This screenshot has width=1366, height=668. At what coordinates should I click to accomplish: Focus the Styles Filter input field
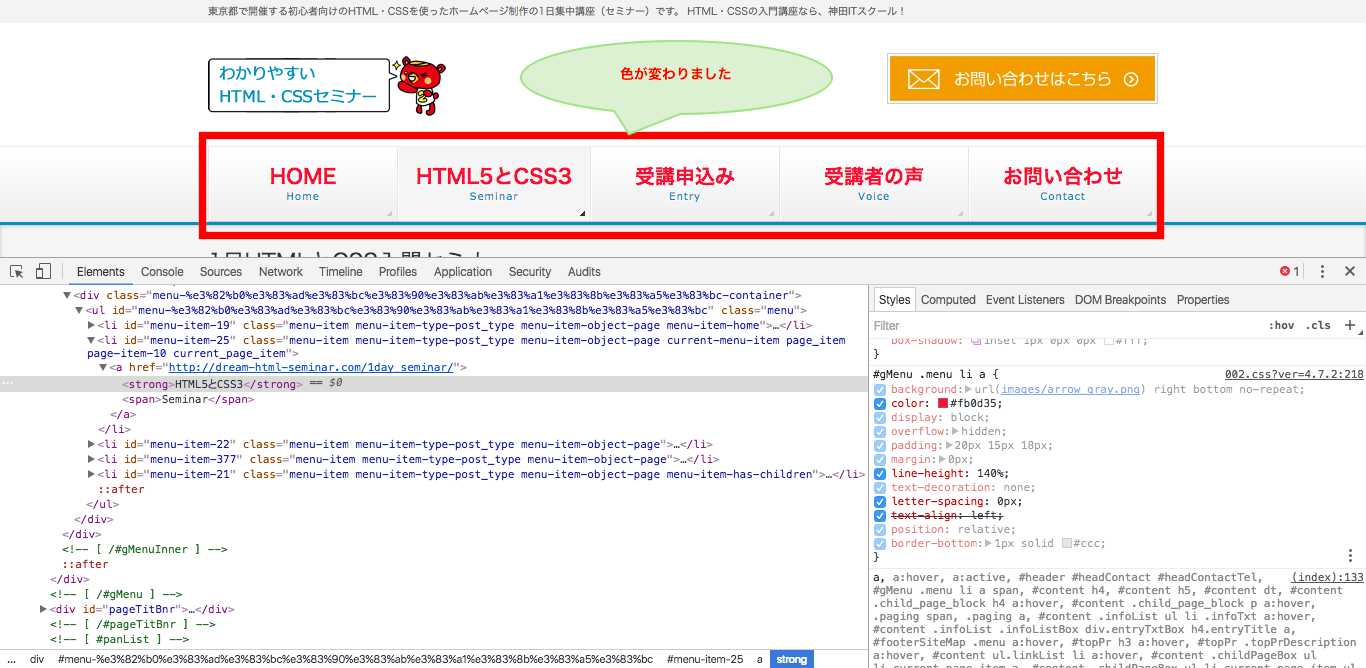(x=1065, y=325)
